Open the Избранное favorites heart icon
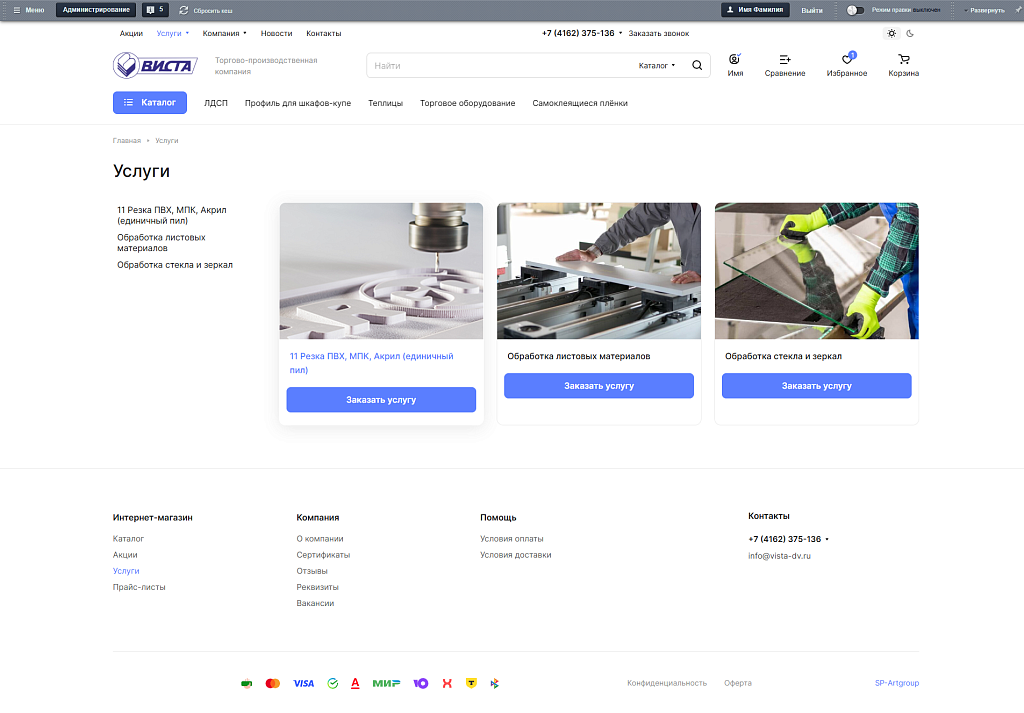This screenshot has width=1024, height=713. tap(847, 60)
